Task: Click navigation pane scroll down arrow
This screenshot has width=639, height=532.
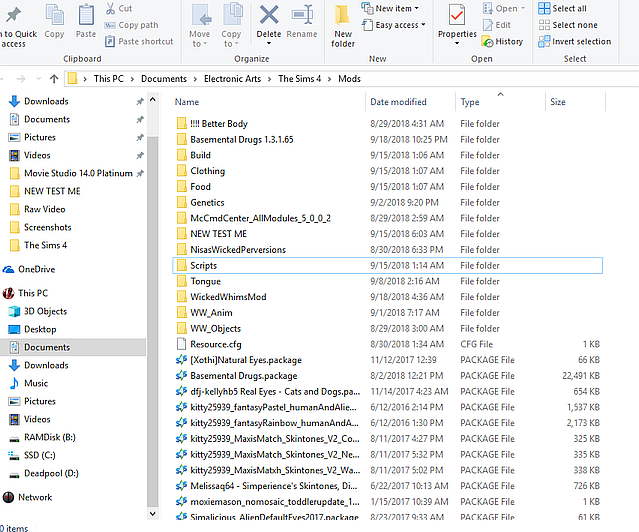Action: tap(152, 514)
